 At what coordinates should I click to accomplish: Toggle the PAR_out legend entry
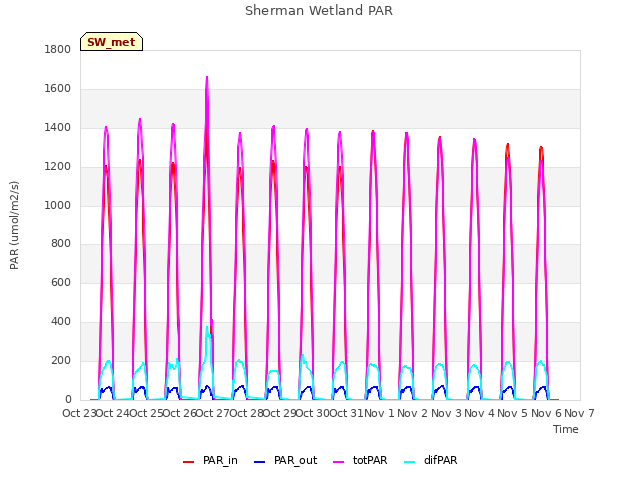(x=285, y=460)
